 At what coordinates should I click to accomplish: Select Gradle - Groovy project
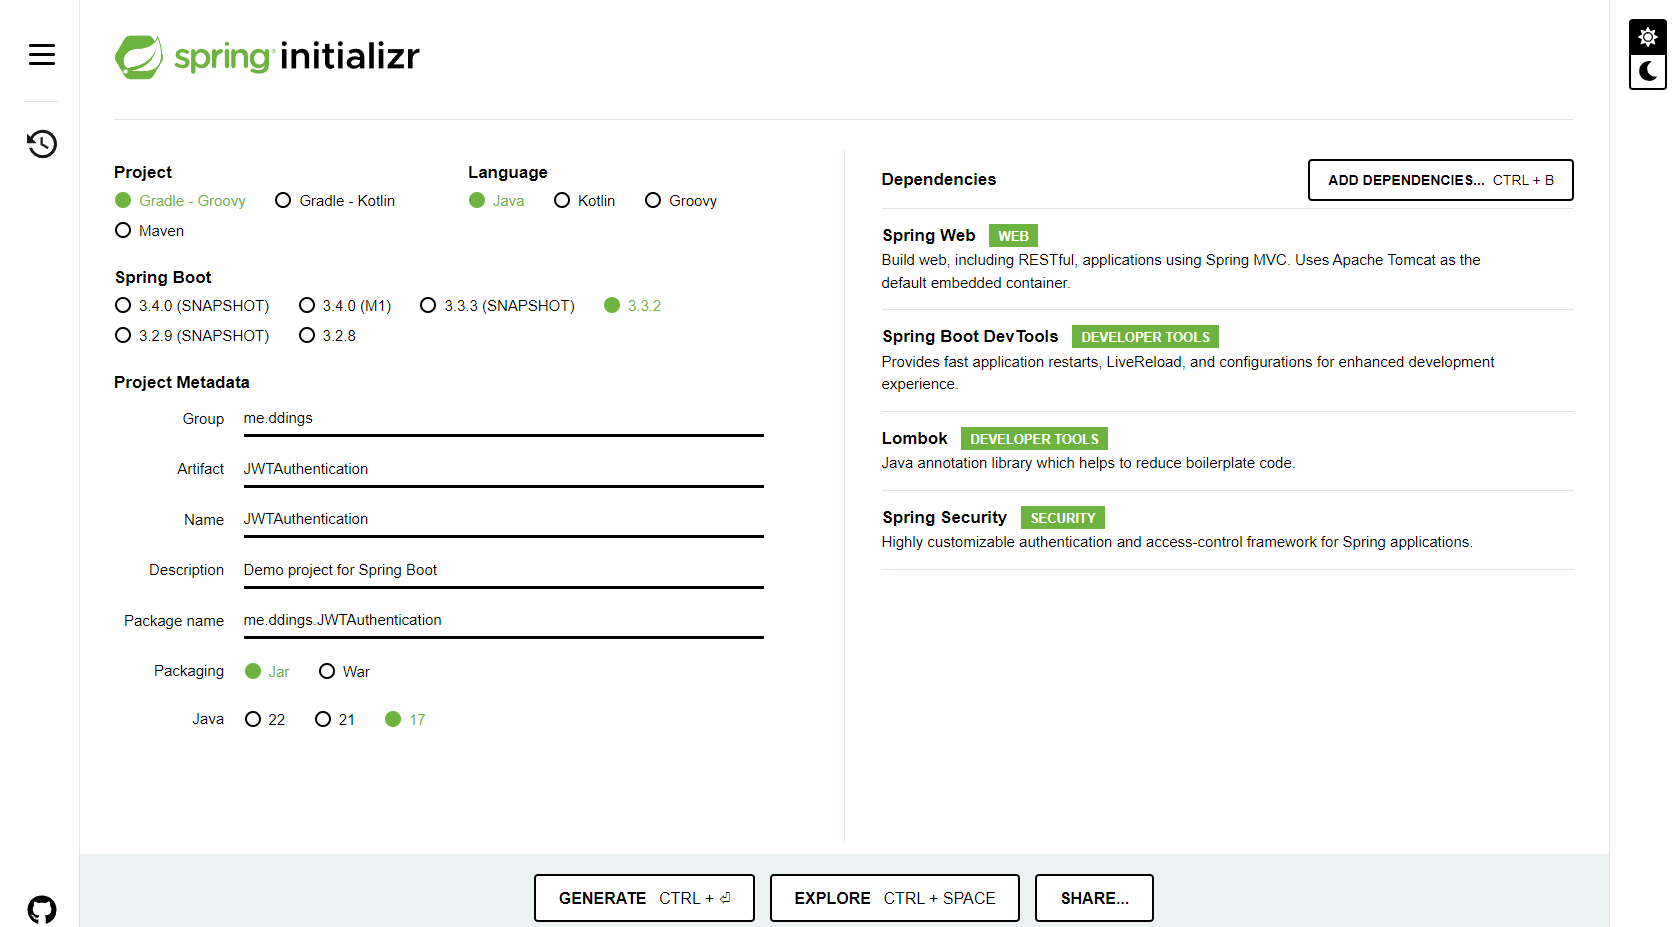tap(180, 201)
